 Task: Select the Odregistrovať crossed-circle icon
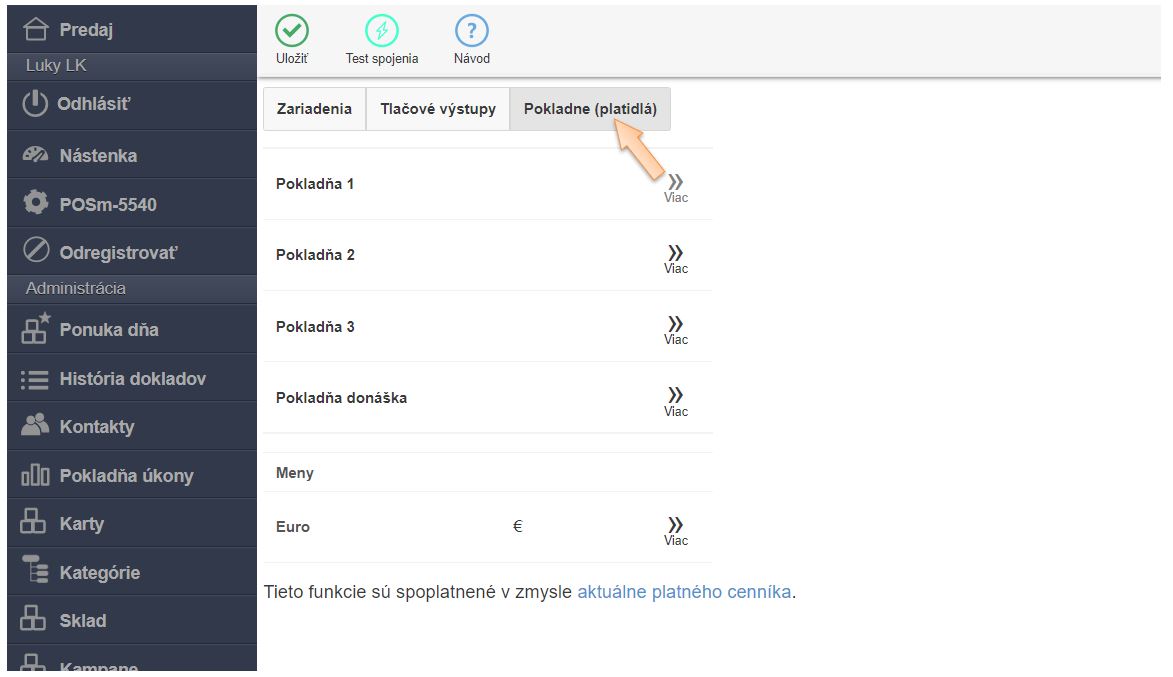point(35,252)
